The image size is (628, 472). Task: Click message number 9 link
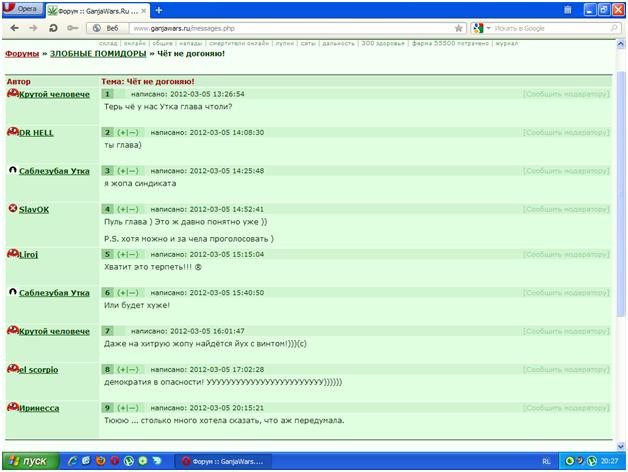click(x=107, y=408)
